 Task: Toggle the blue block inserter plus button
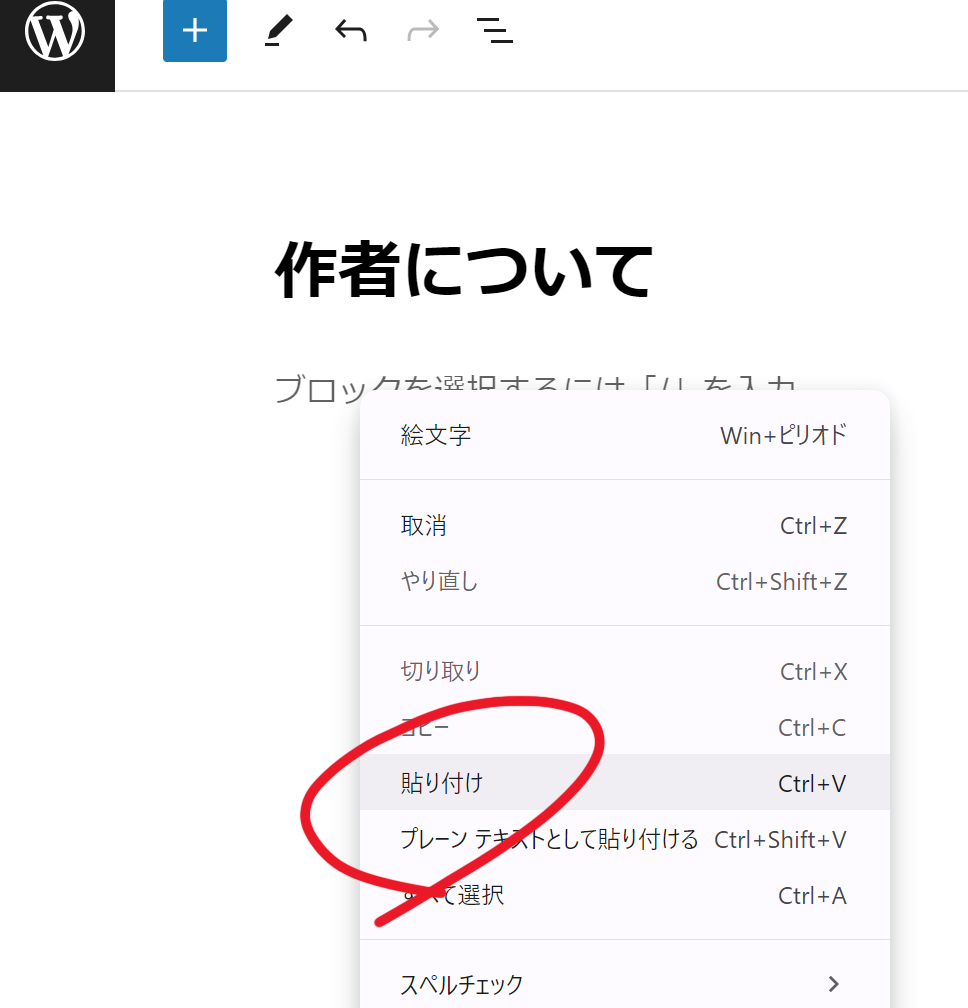click(x=195, y=31)
